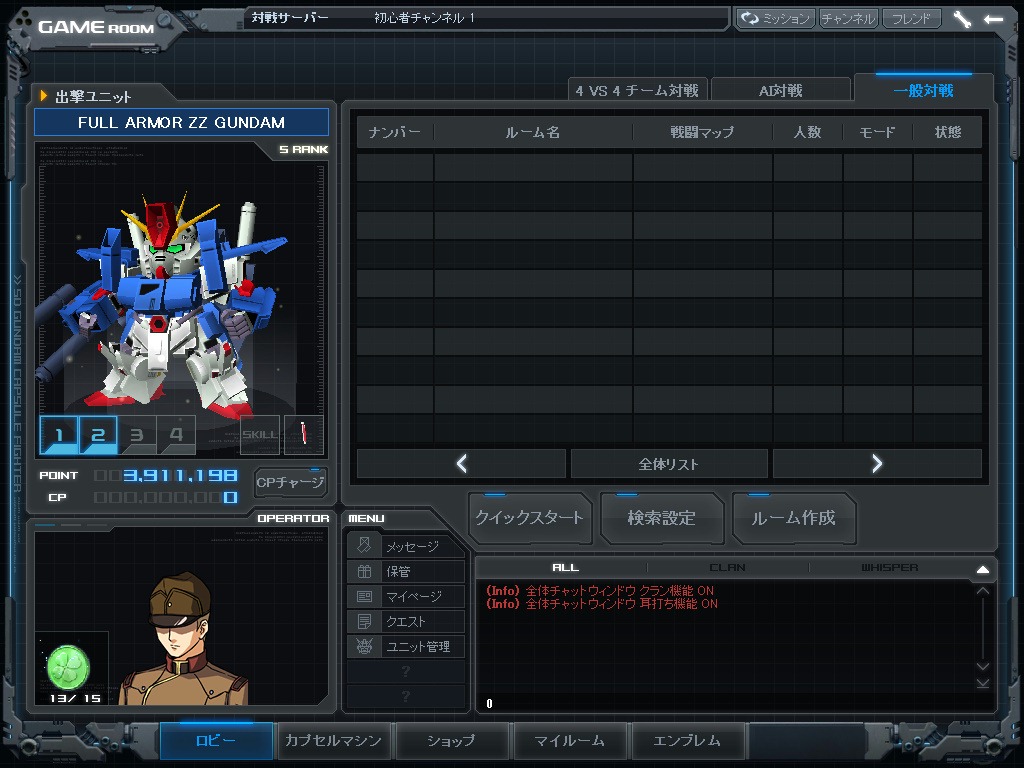Go to previous room list page
Screen dimensions: 1024x768
pos(461,464)
